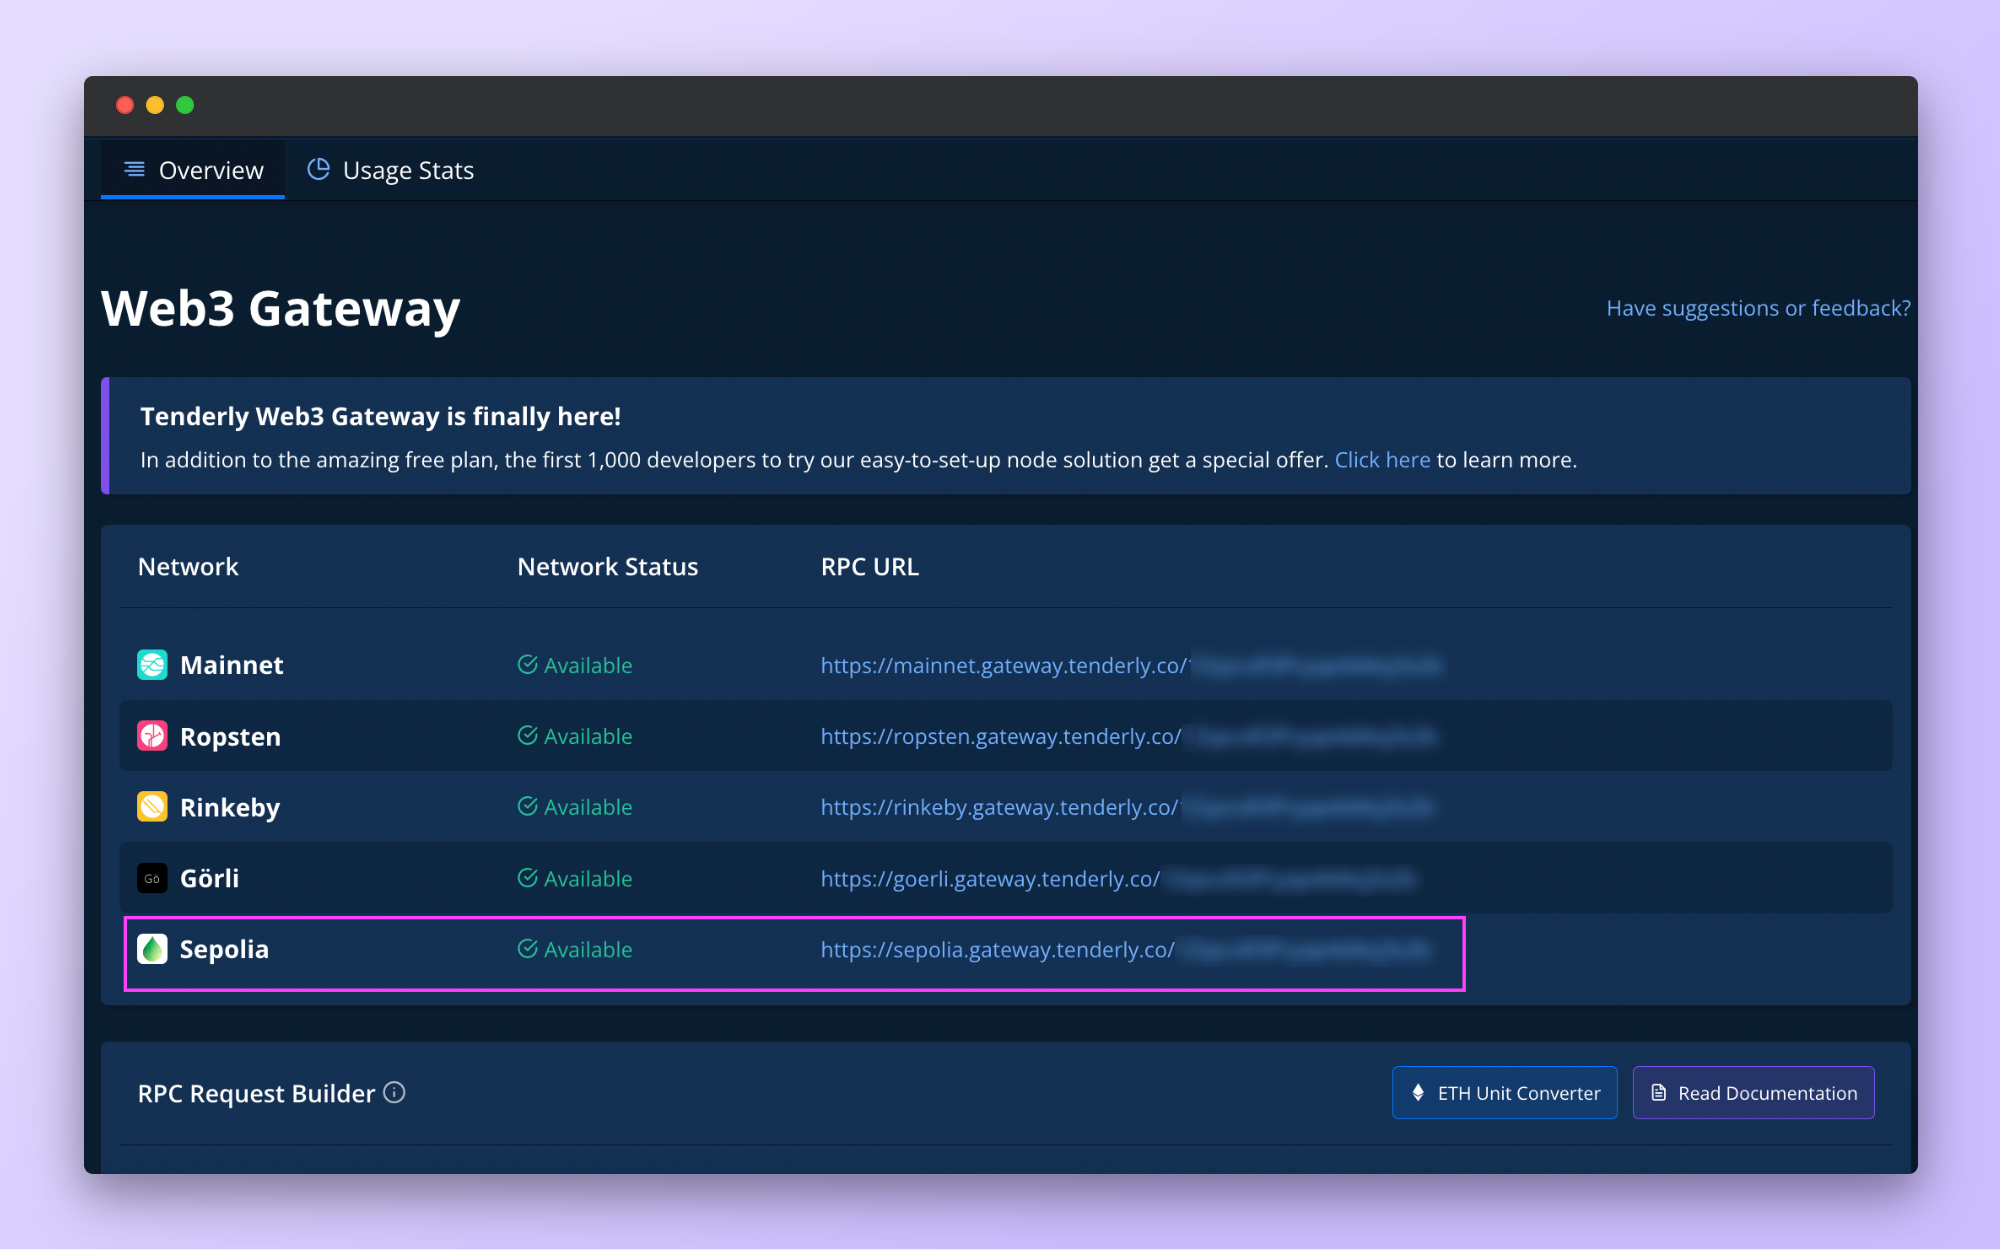Click the Sepolia gateway RPC URL
2000x1250 pixels.
(x=997, y=950)
